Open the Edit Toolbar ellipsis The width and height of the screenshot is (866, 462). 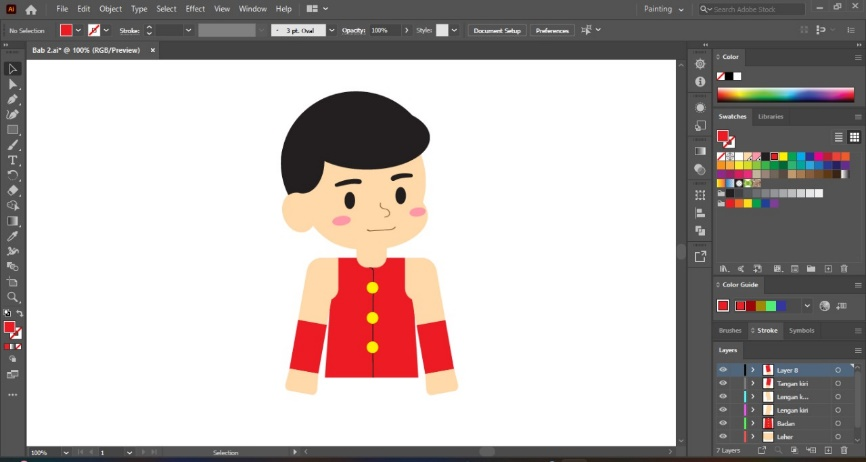click(12, 395)
